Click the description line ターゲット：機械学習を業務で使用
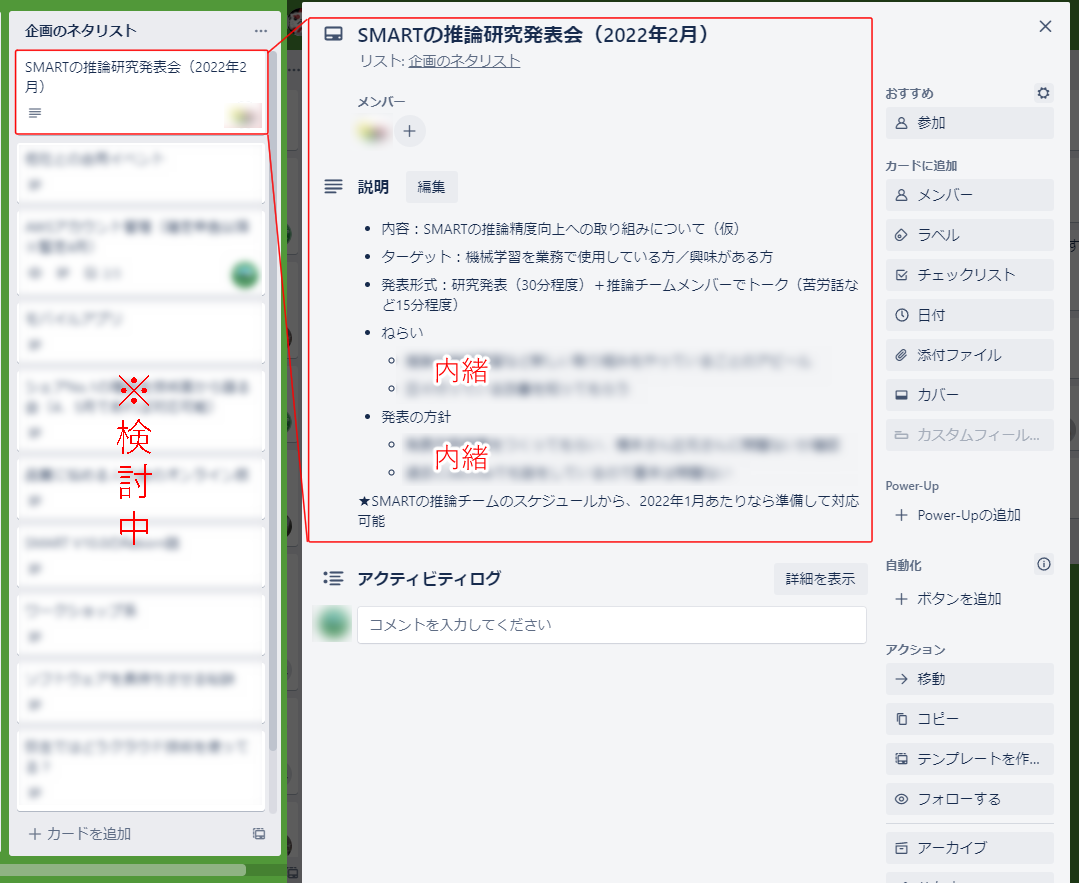 point(577,257)
